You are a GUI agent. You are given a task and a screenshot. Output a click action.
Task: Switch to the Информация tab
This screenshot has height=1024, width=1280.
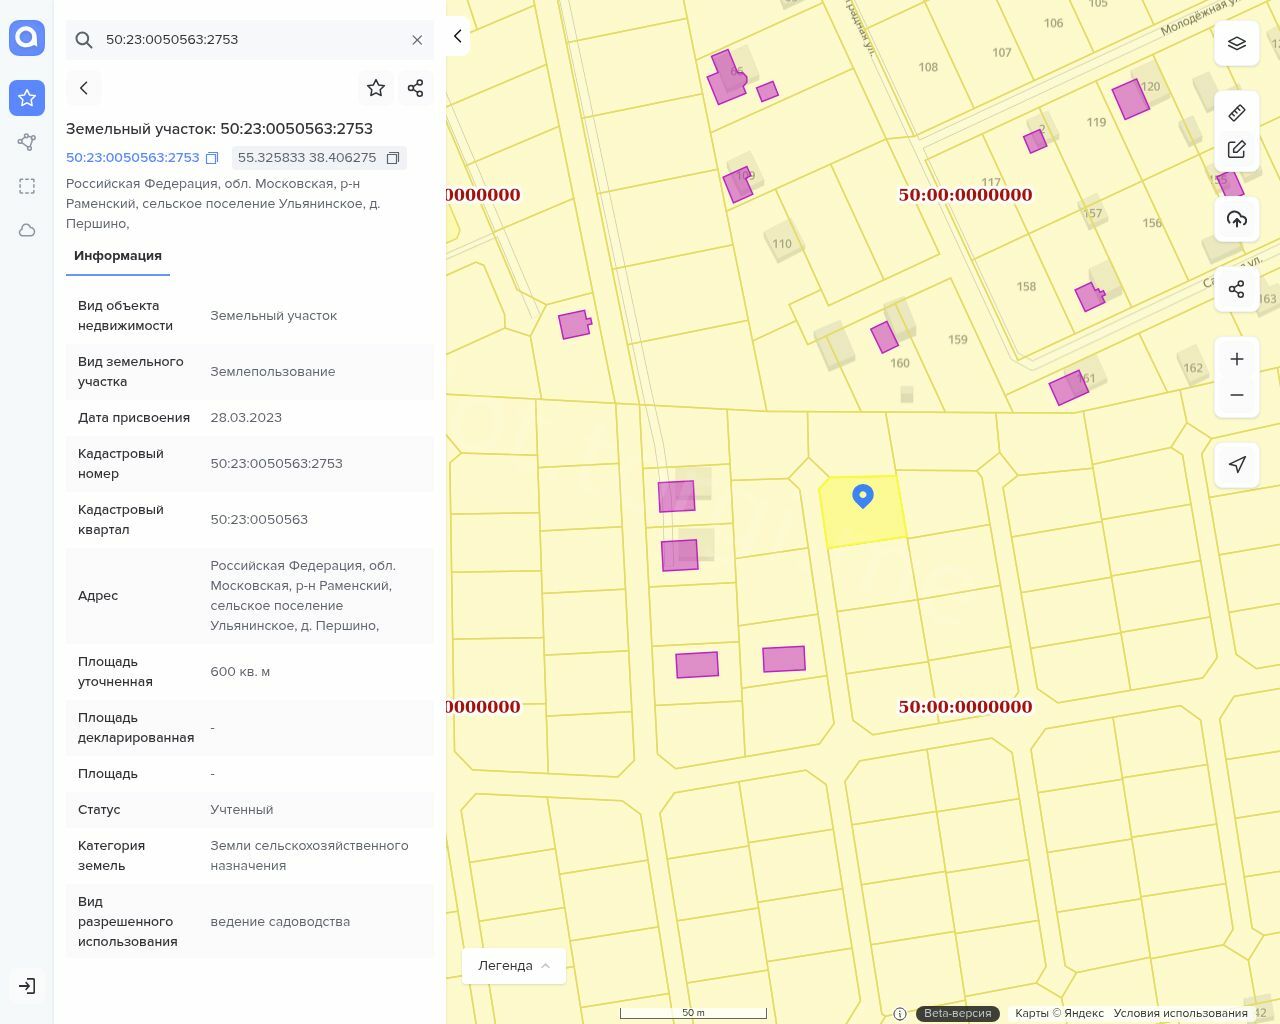[118, 256]
